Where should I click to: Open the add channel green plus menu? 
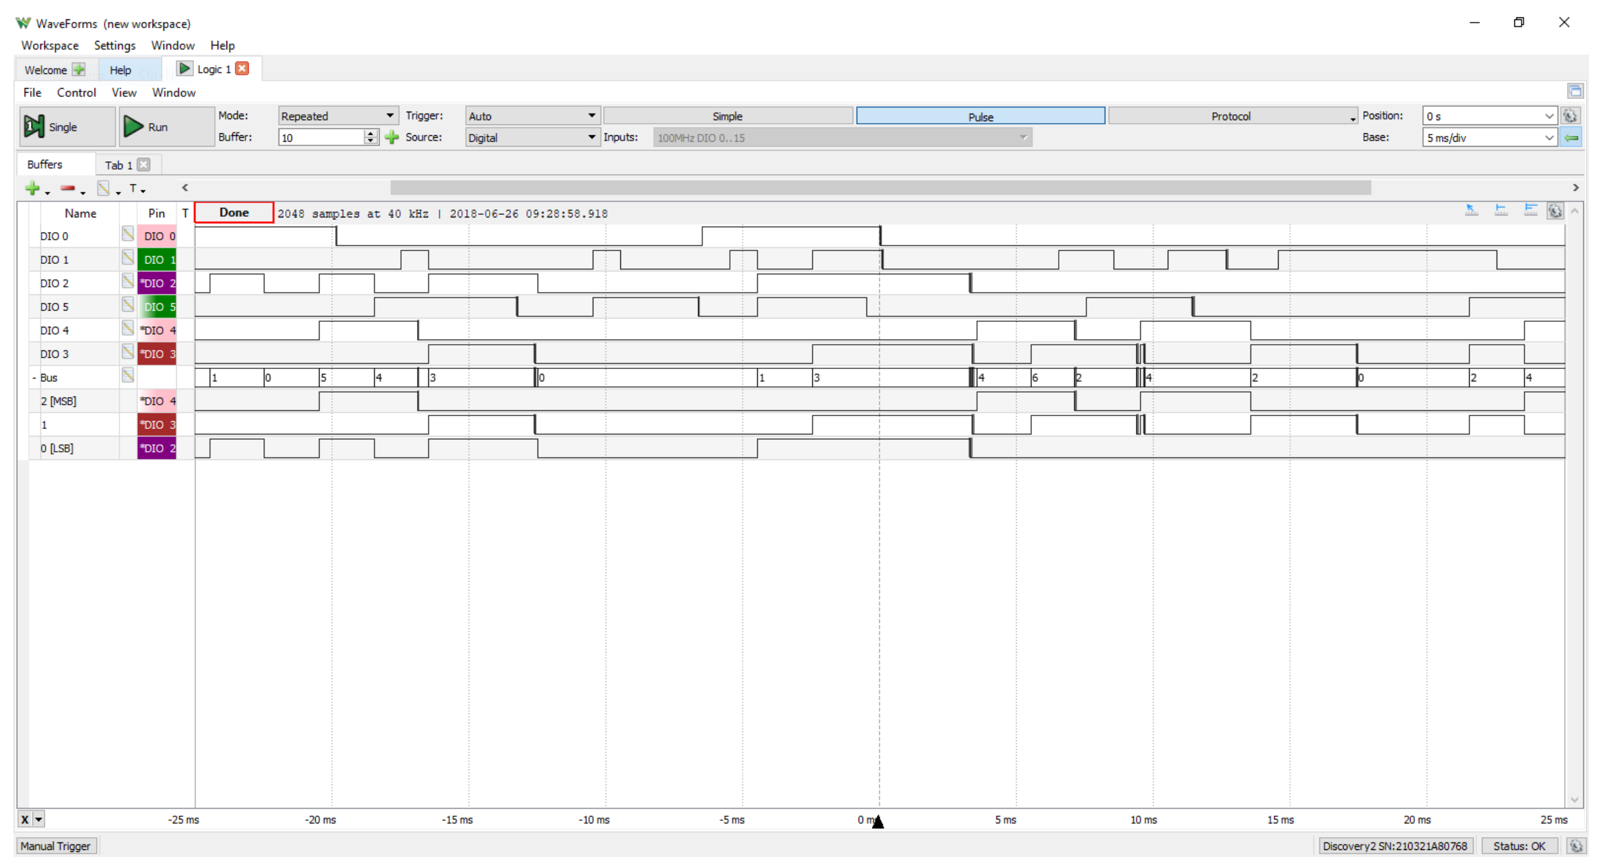point(33,189)
